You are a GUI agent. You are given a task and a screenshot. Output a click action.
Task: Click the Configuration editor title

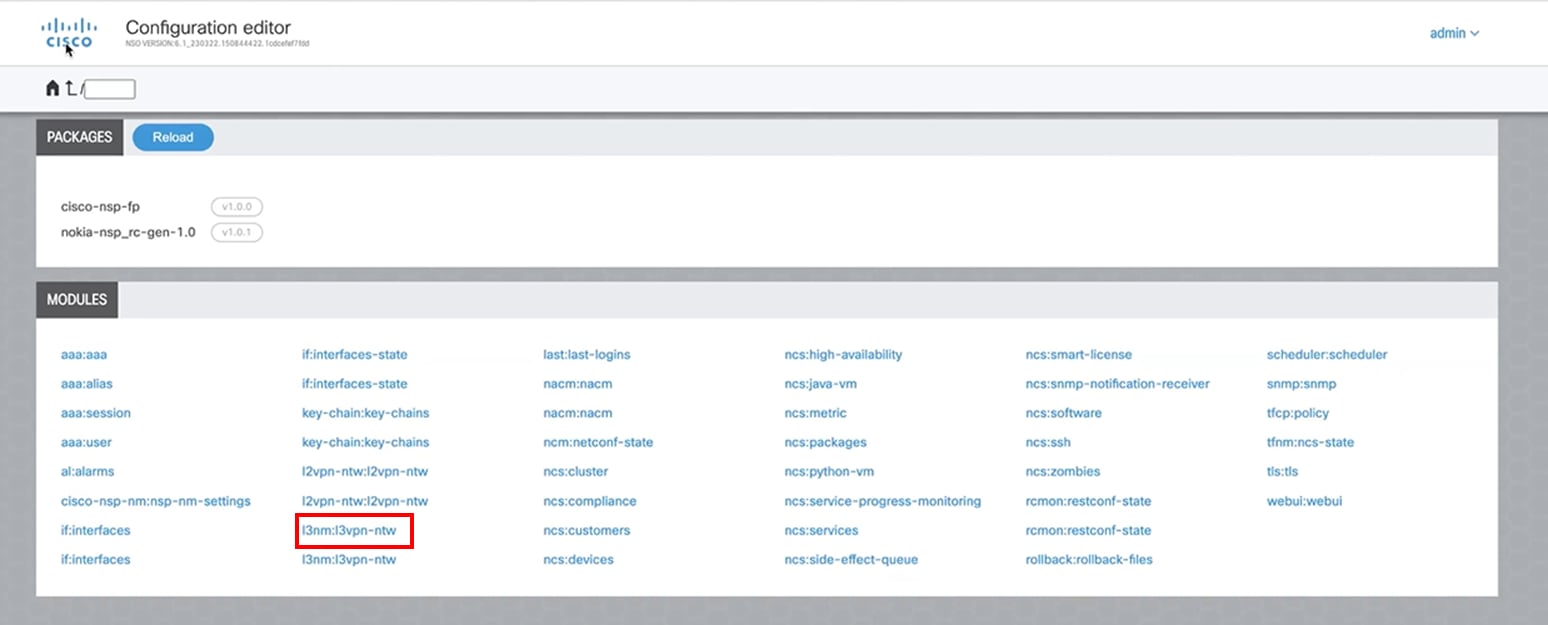tap(208, 27)
